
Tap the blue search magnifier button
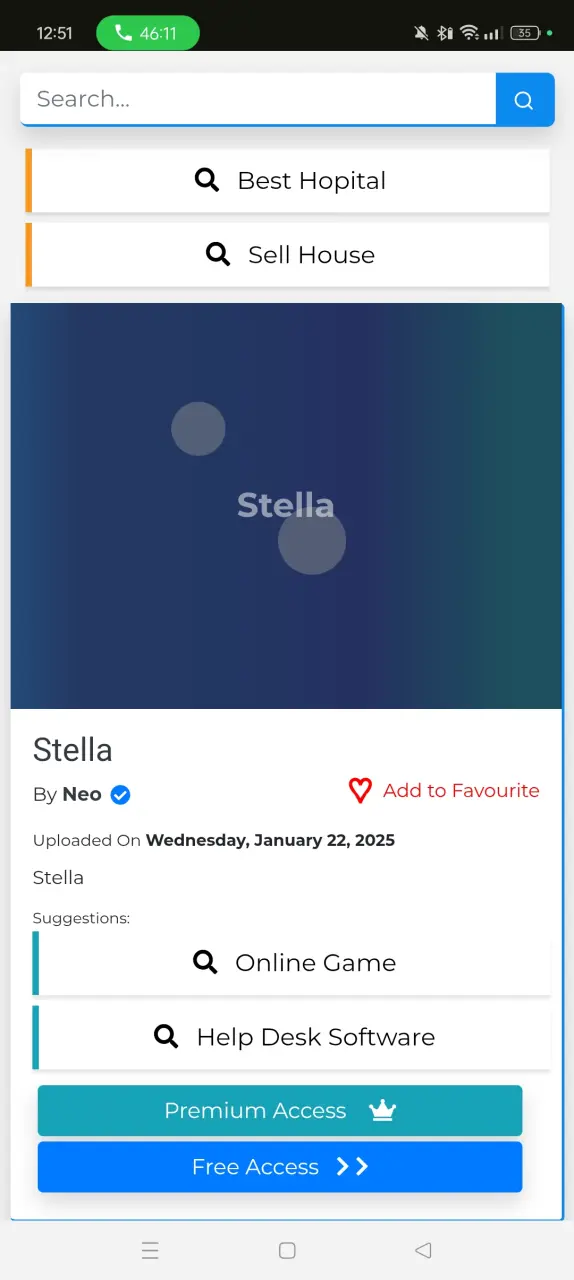pyautogui.click(x=525, y=99)
